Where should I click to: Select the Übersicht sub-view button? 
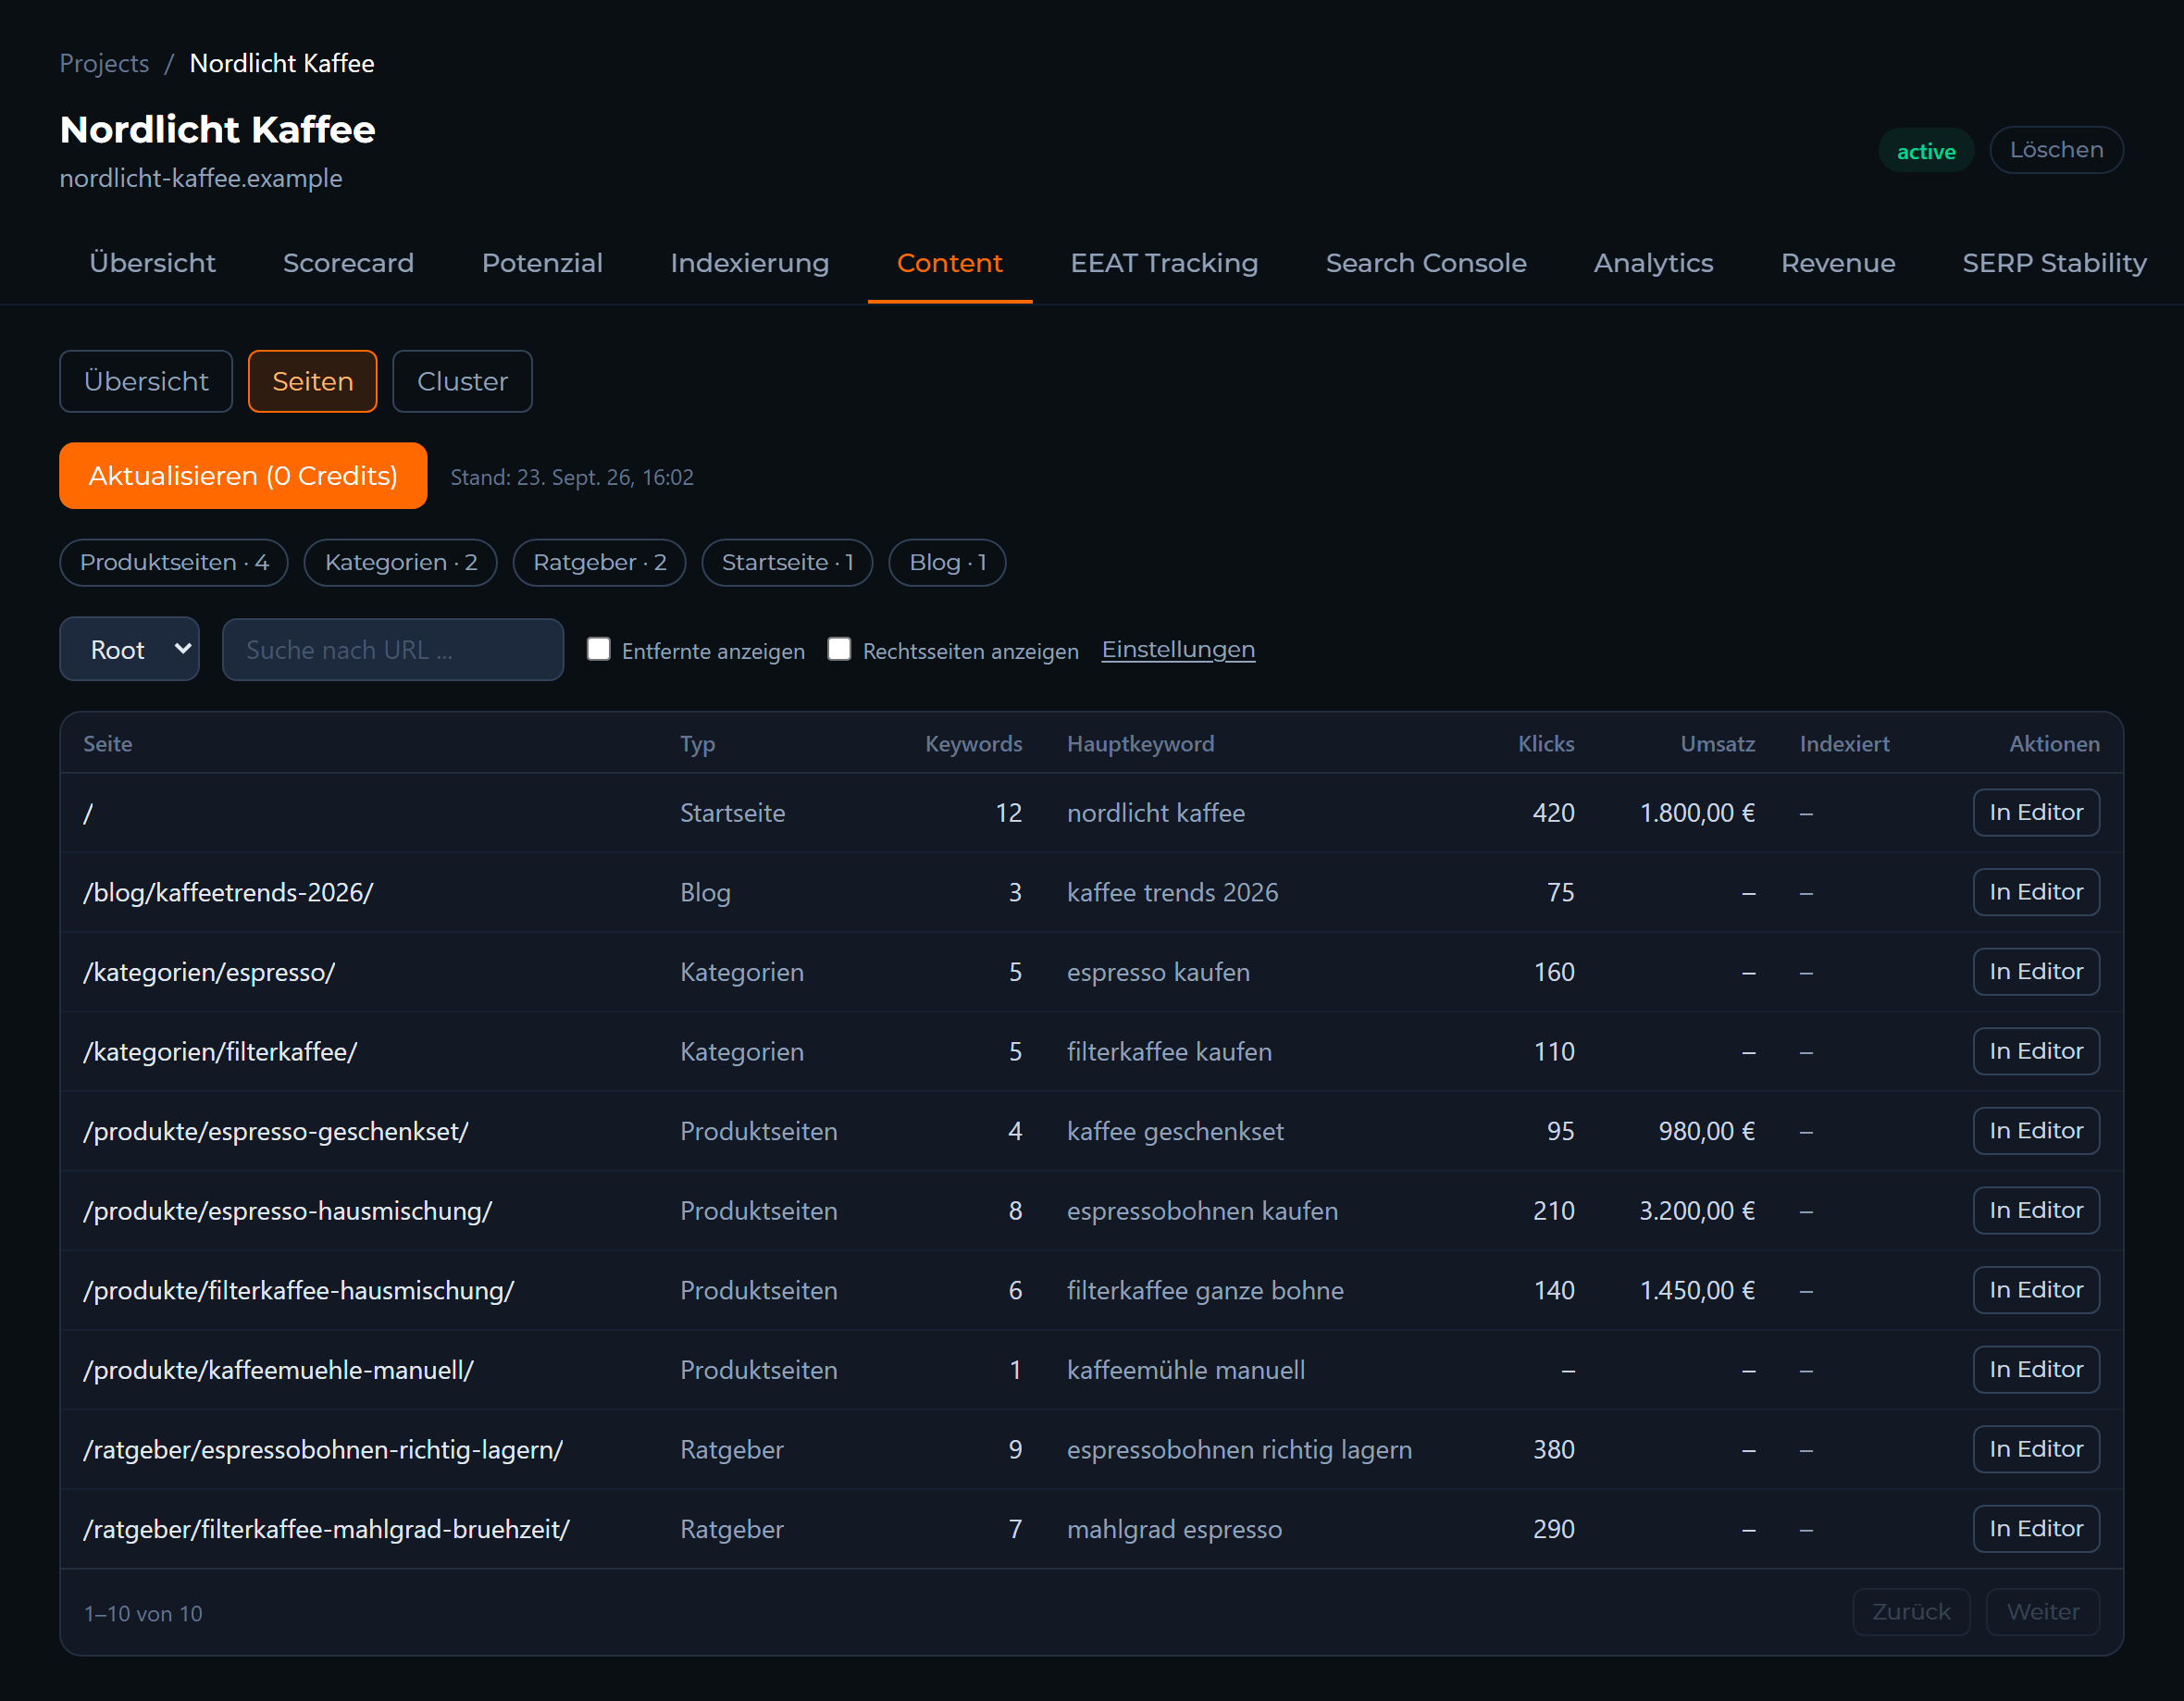pos(146,381)
